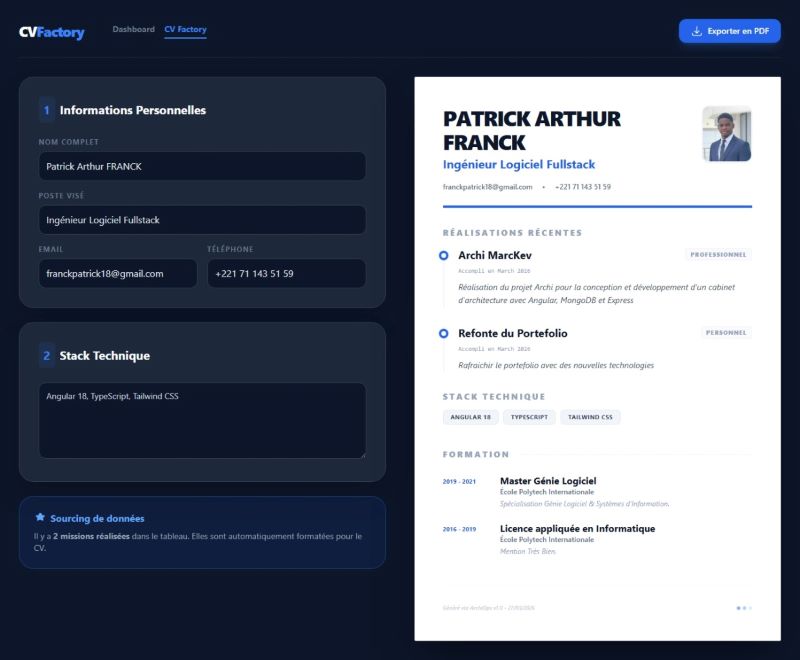Click the Téléphone input field
Image resolution: width=800 pixels, height=660 pixels.
(286, 273)
